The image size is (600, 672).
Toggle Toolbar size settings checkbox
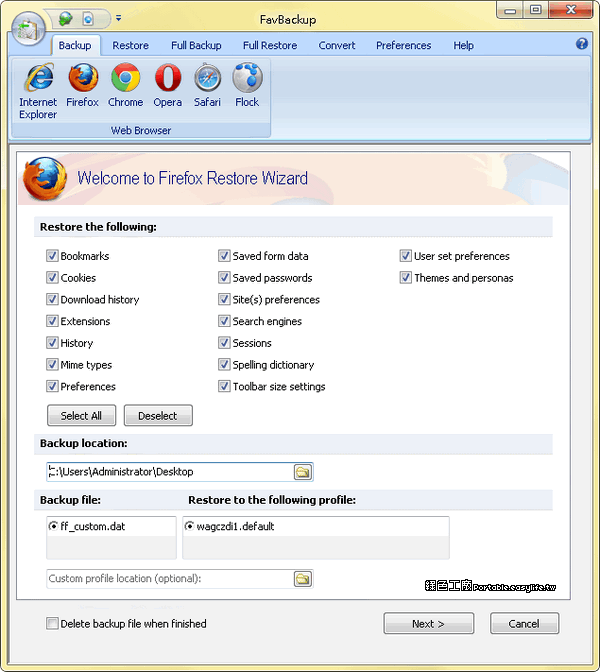(x=224, y=387)
